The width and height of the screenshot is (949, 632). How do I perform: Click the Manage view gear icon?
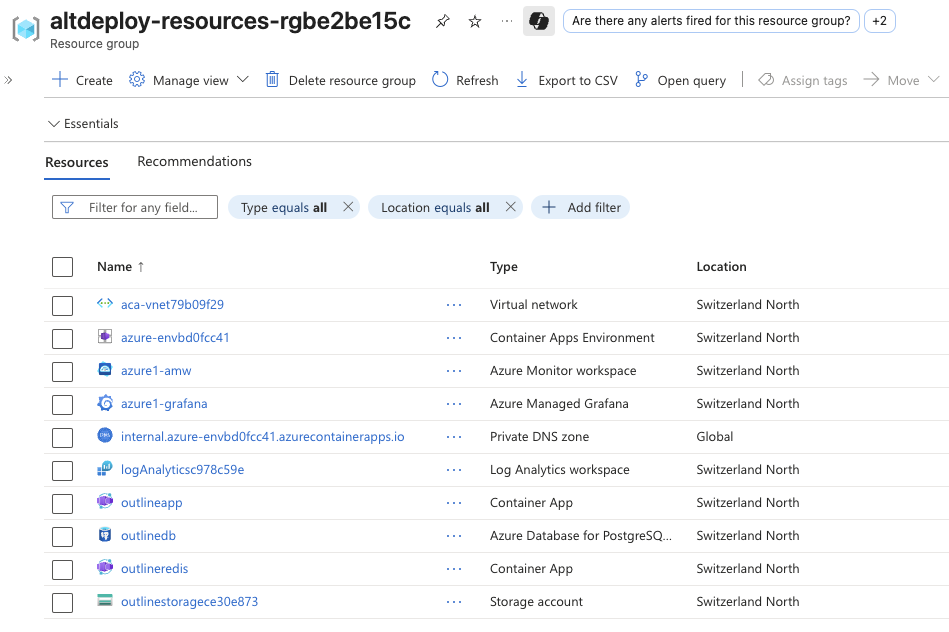coord(137,79)
